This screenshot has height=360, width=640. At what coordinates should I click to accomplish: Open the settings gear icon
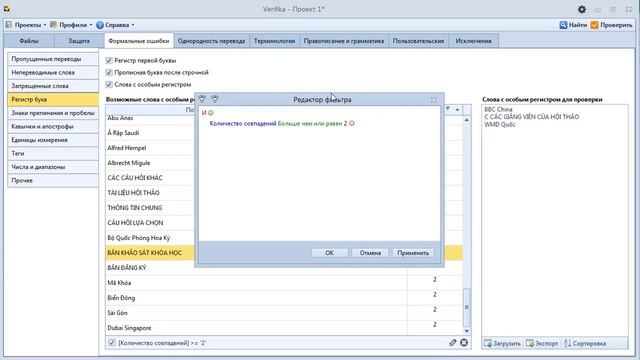point(582,9)
